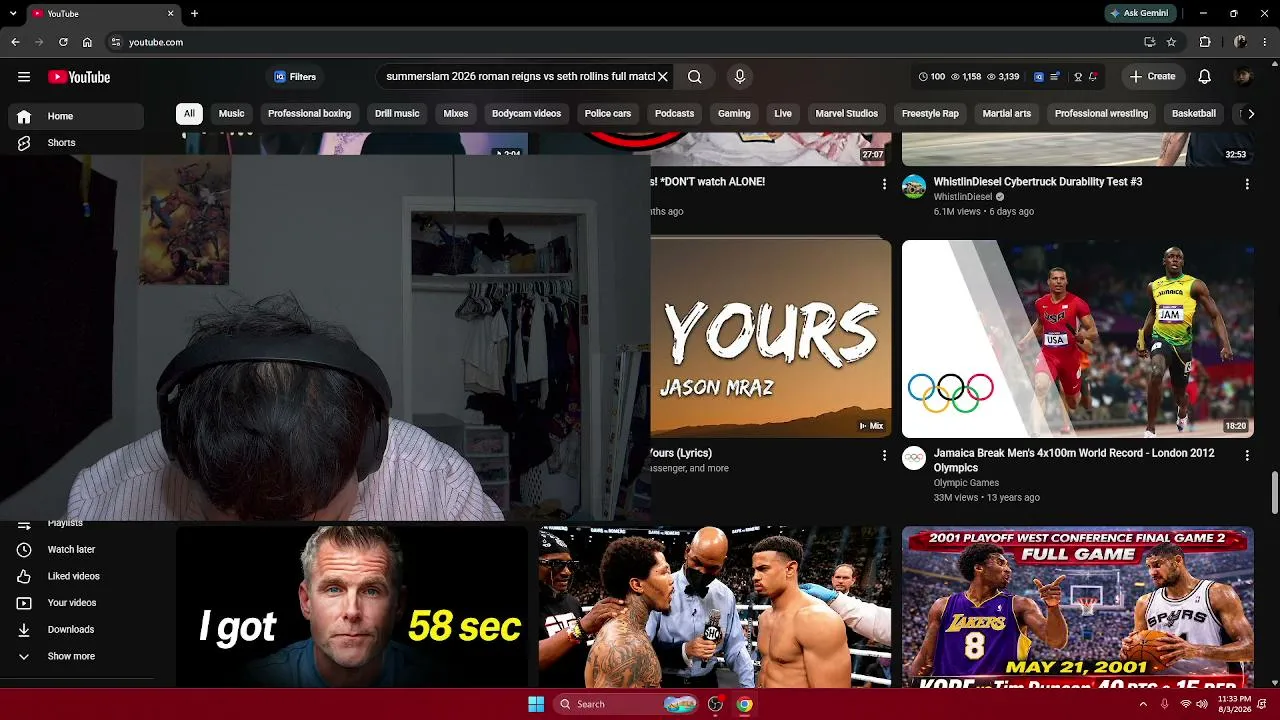Click the Create button

point(1153,77)
